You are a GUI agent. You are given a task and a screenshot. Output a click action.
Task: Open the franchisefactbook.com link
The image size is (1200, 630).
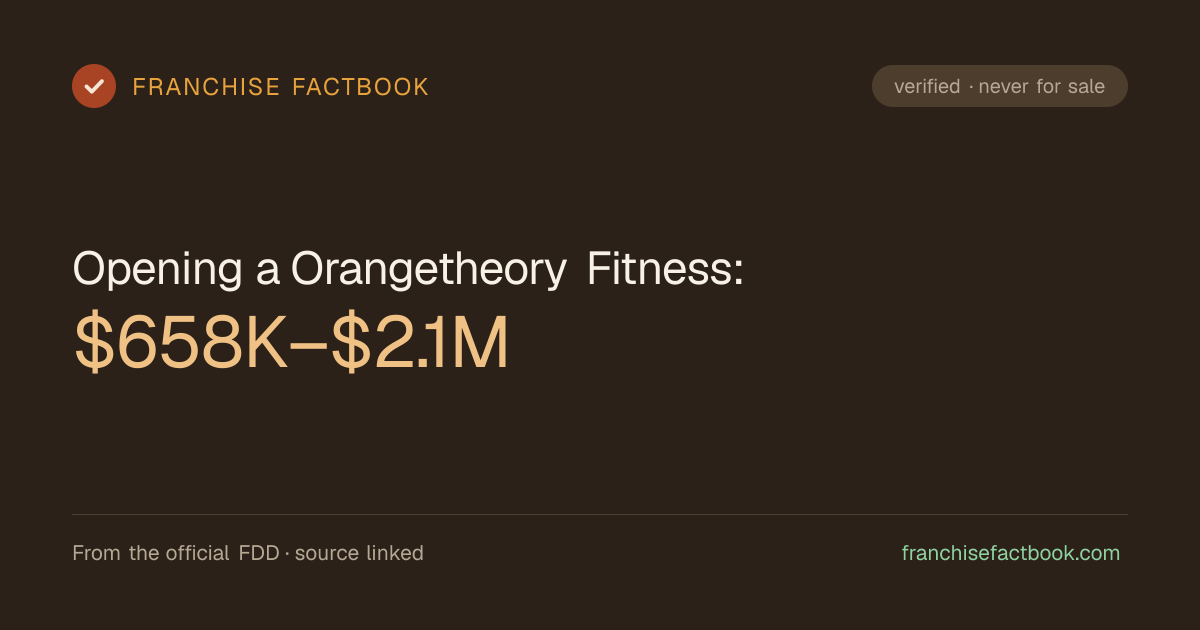pos(1011,553)
